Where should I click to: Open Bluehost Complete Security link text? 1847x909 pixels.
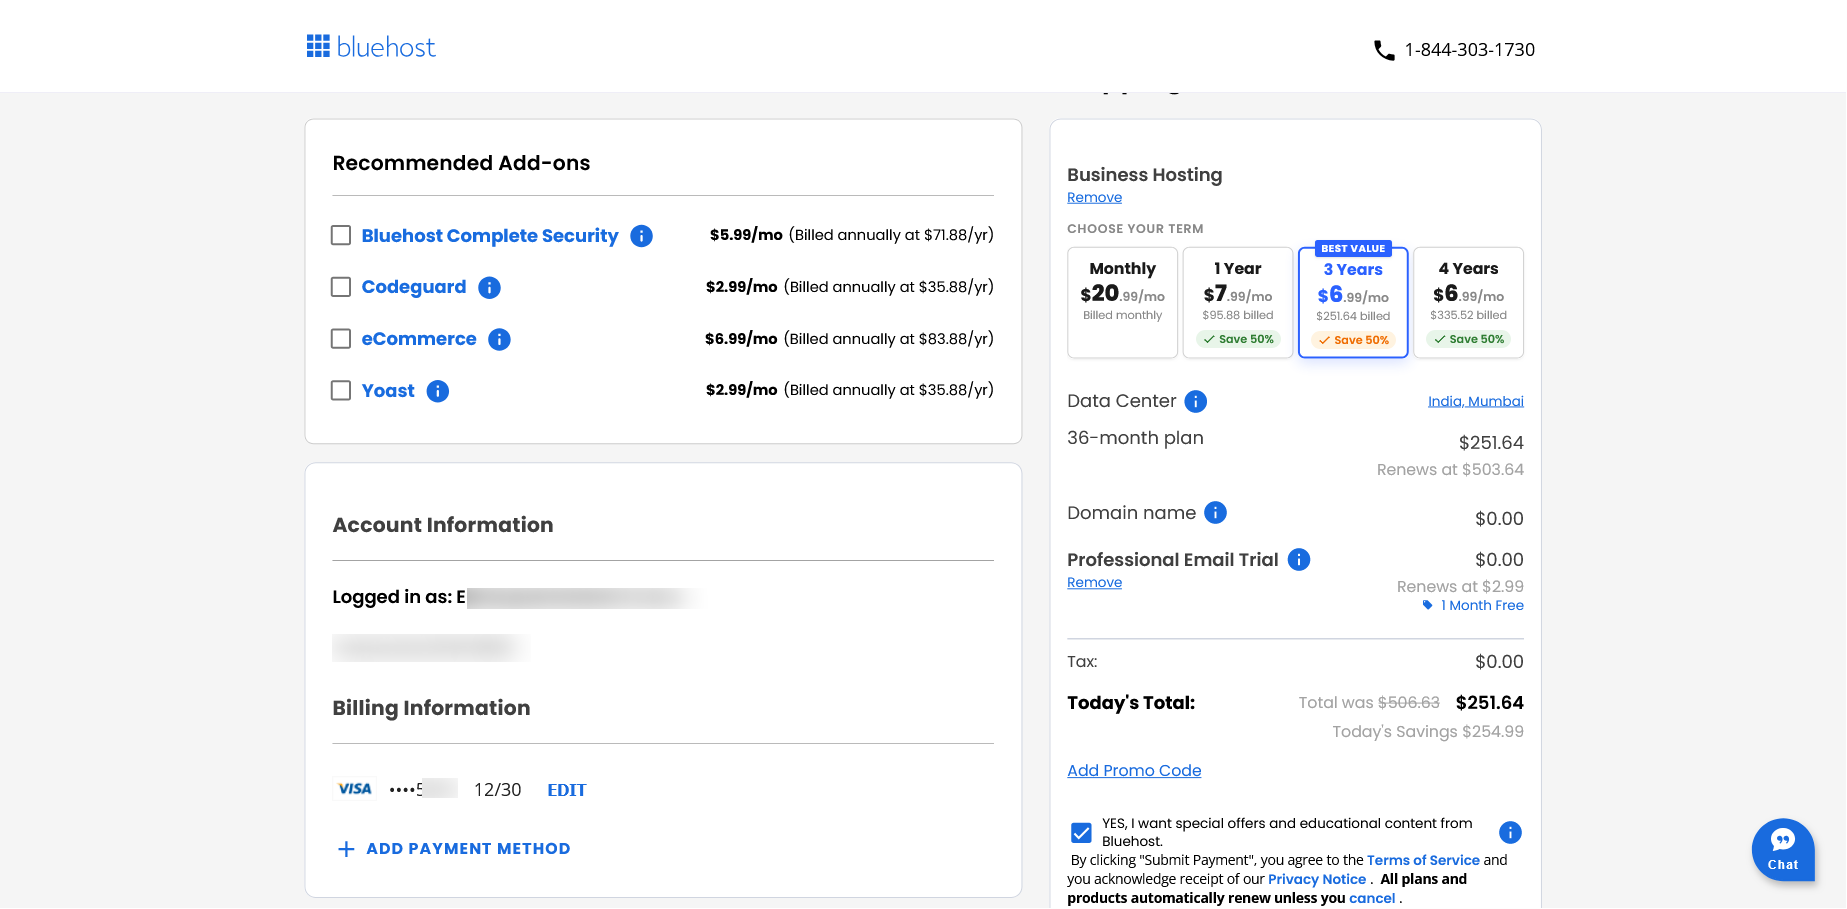click(x=490, y=236)
